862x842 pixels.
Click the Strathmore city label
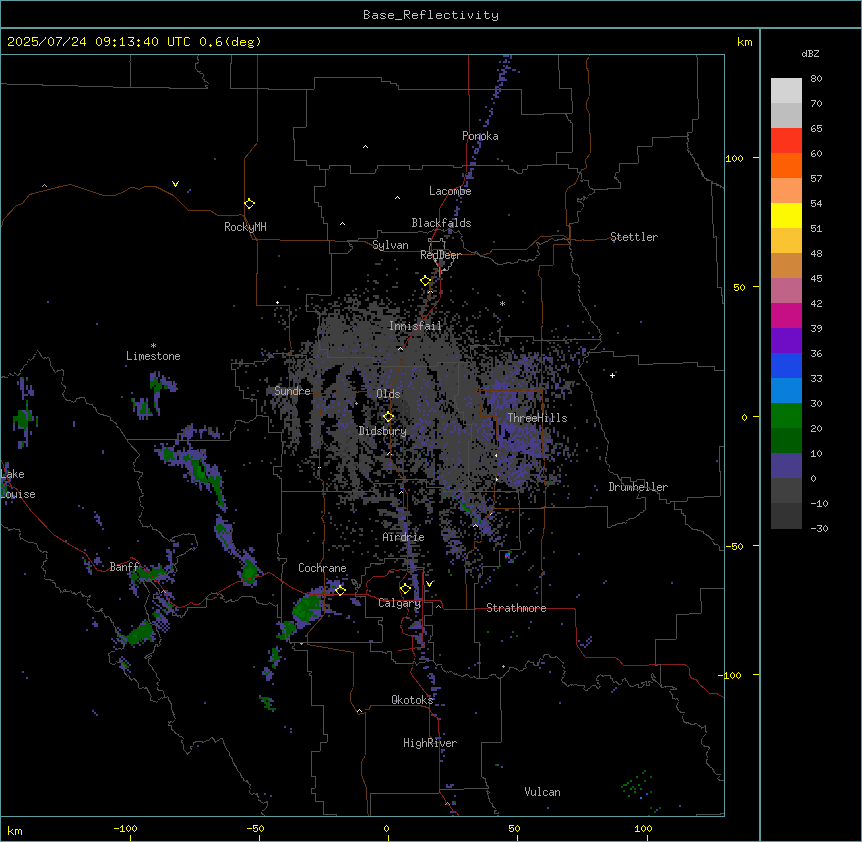[x=516, y=608]
